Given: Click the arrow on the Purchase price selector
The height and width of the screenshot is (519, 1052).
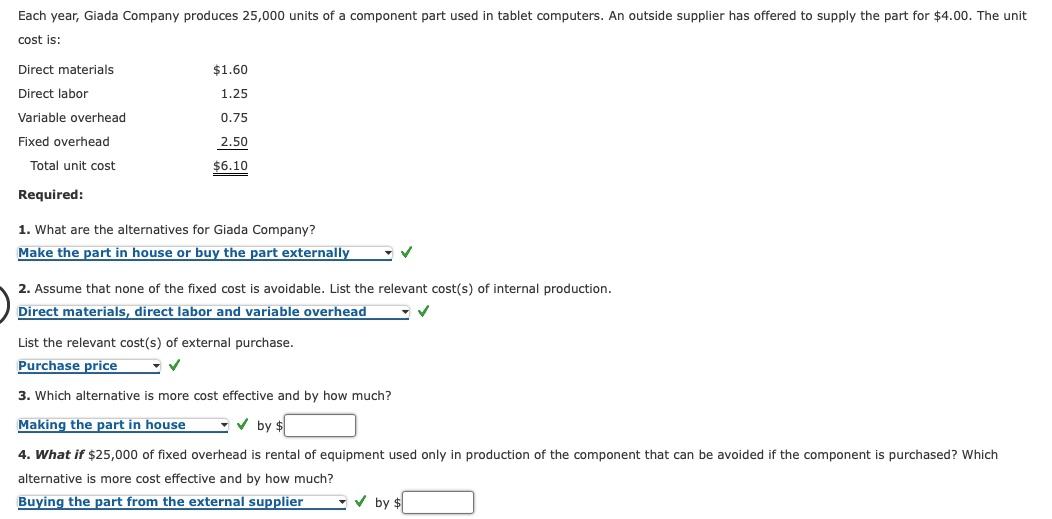Looking at the screenshot, I should (156, 366).
